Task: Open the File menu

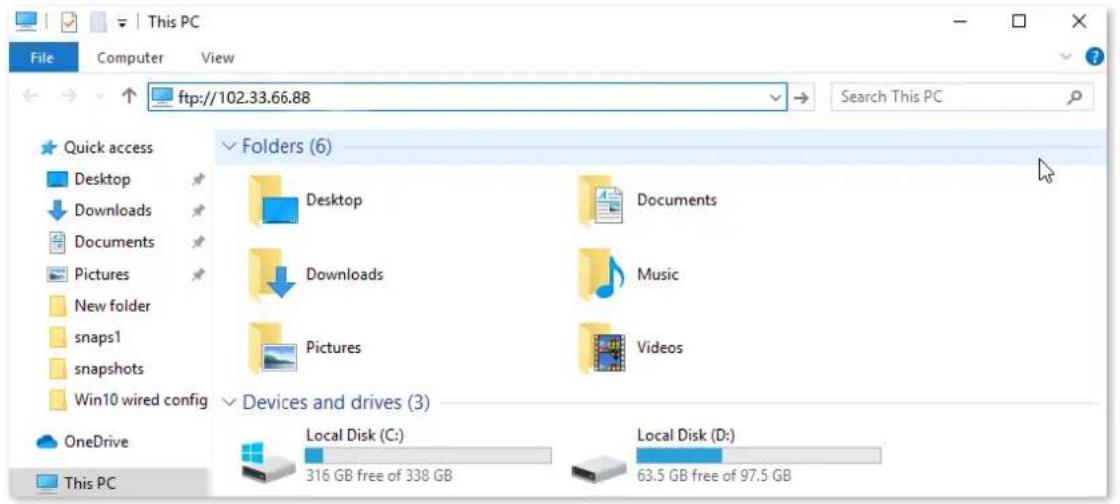Action: click(x=42, y=58)
